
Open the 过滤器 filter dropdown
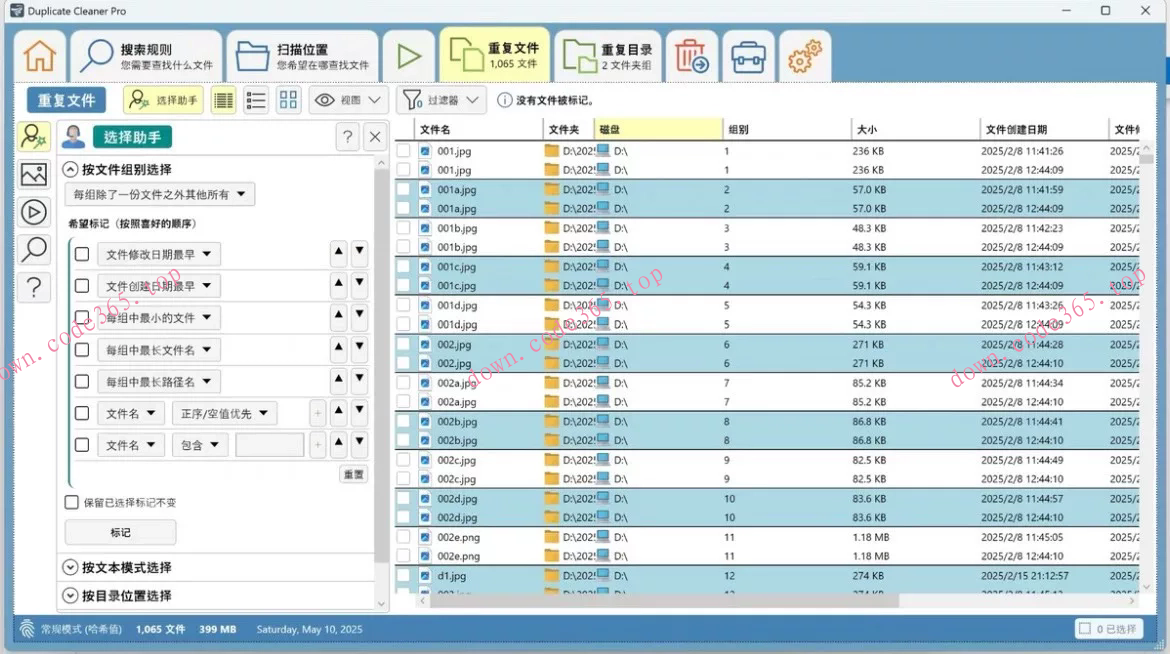[442, 100]
